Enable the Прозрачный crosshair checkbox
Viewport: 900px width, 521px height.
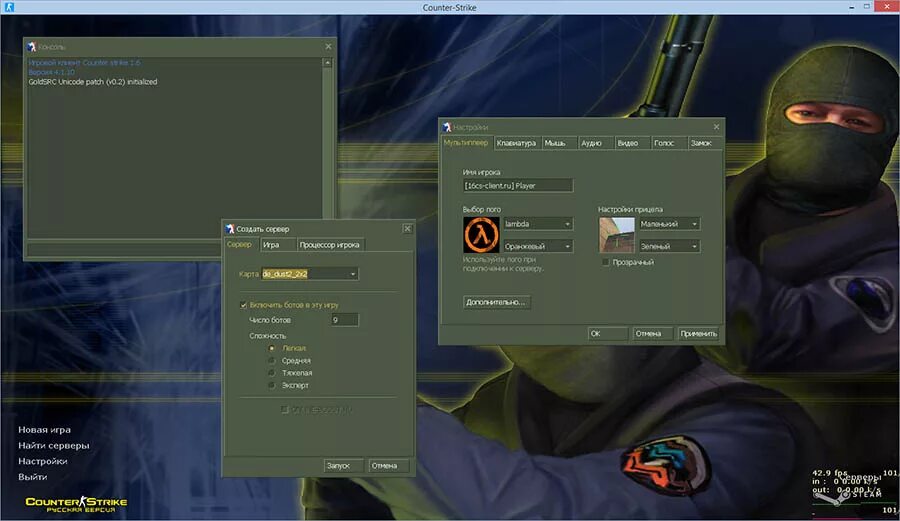pos(606,262)
